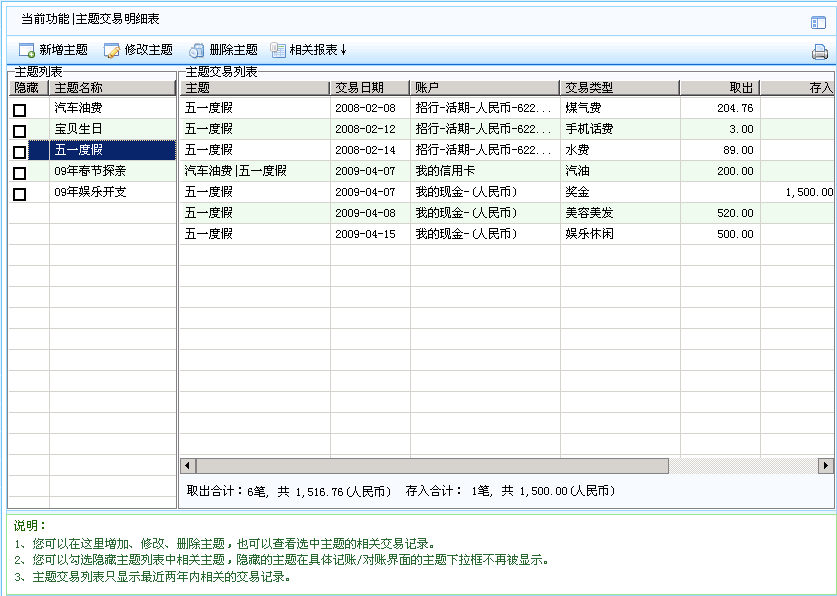Viewport: 837px width, 596px height.
Task: Toggle hide checkbox for 宝贝生日
Action: (x=19, y=131)
